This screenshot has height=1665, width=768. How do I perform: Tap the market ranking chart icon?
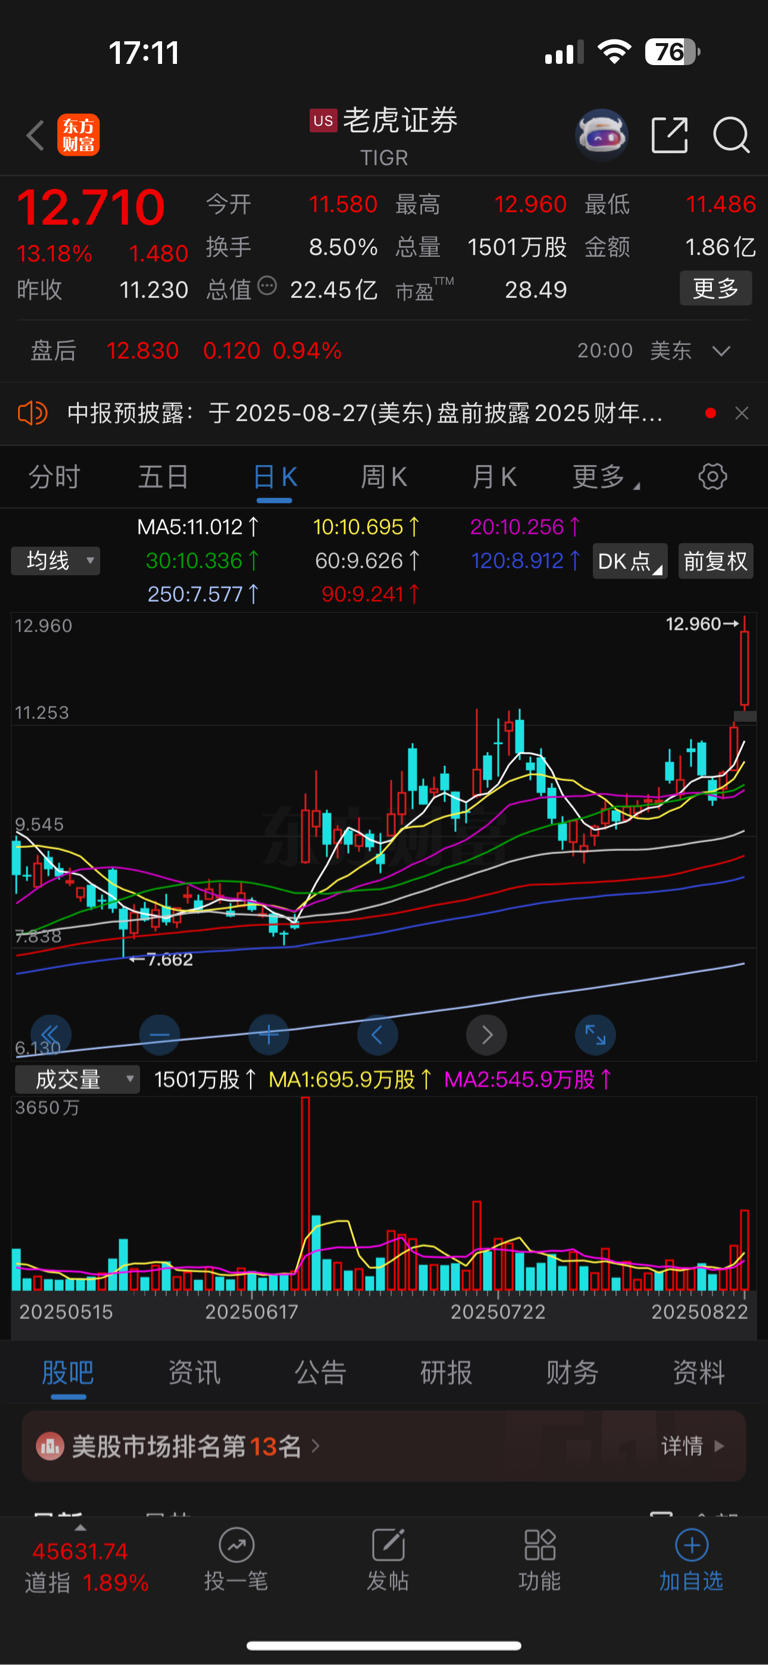click(50, 1446)
